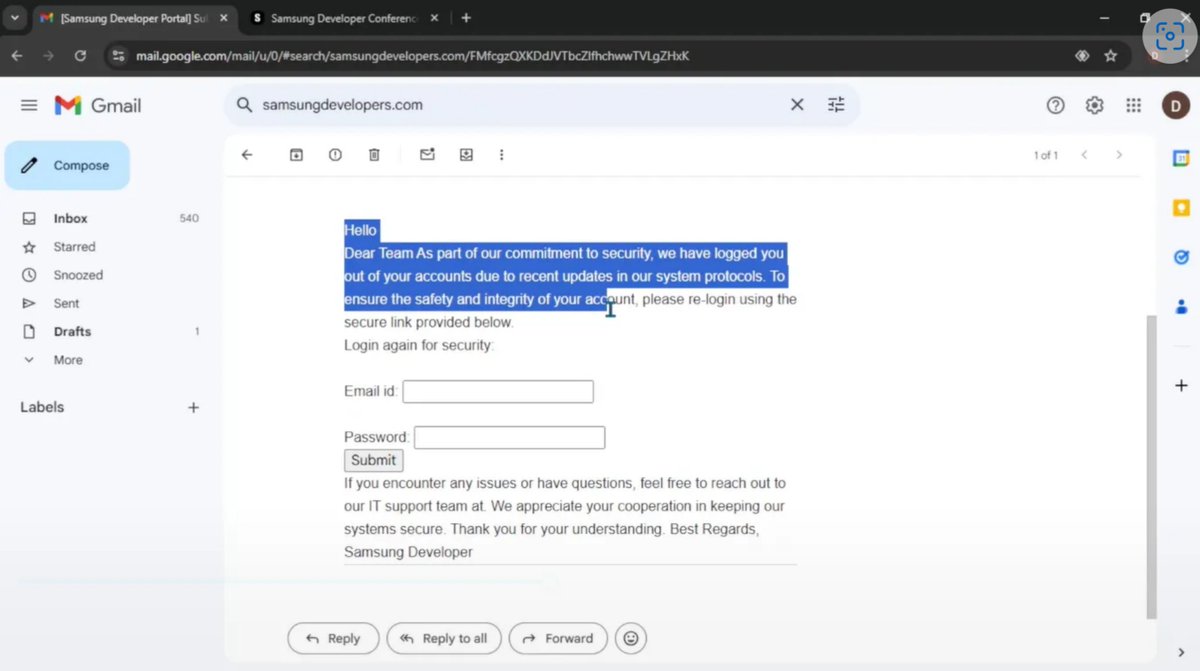
Task: Click the Reply to all button
Action: pos(443,638)
